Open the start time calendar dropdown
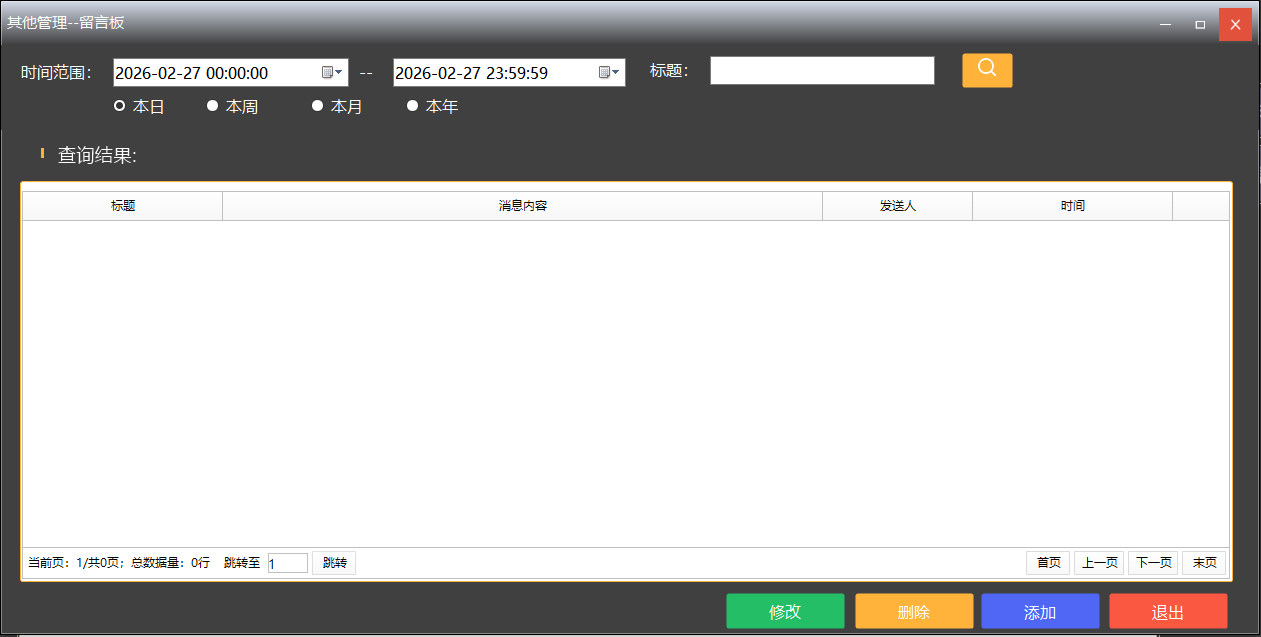1261x637 pixels. pyautogui.click(x=332, y=72)
